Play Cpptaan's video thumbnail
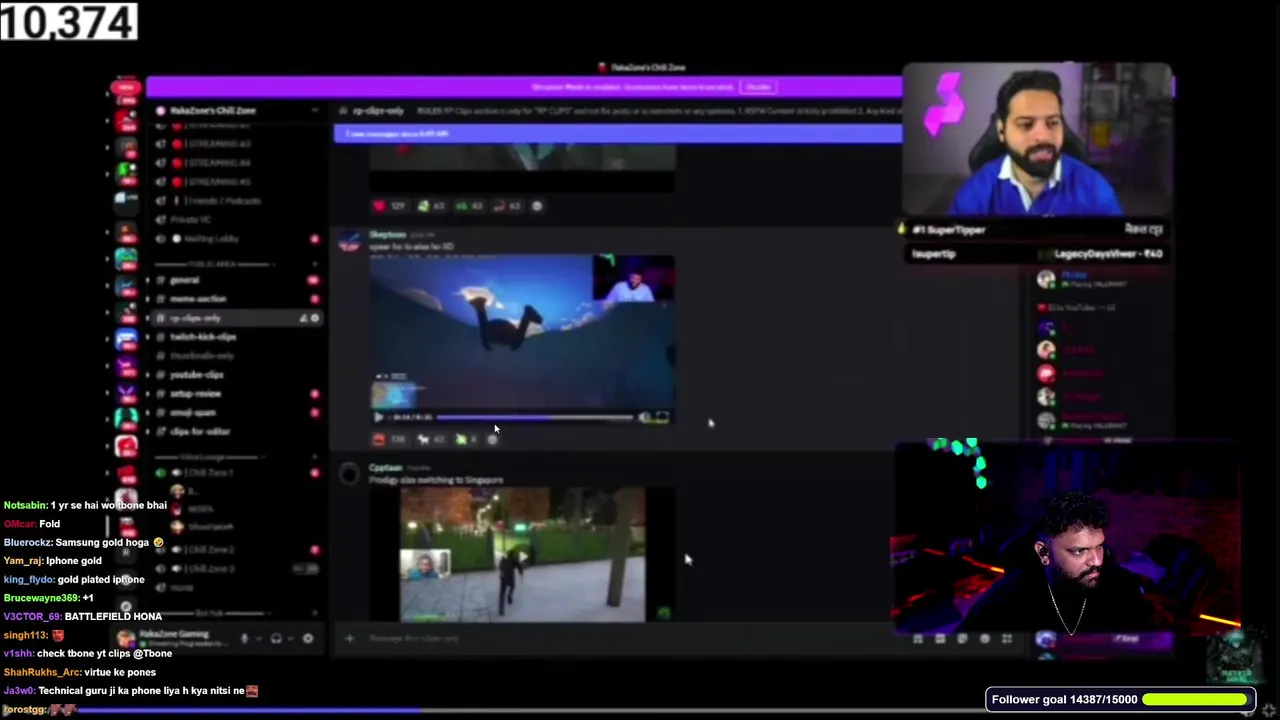1280x720 pixels. 522,555
